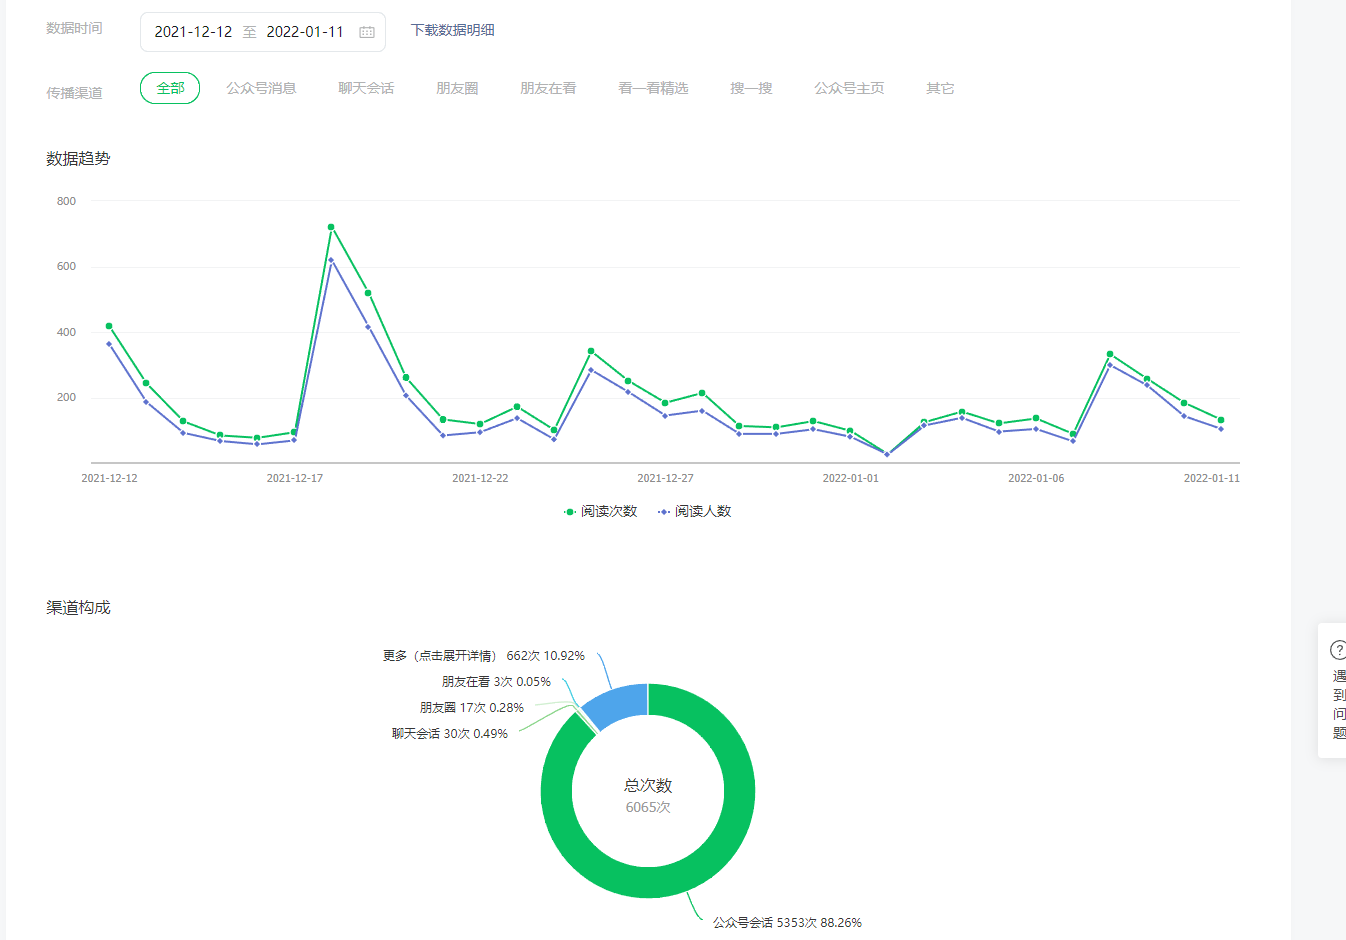The width and height of the screenshot is (1346, 940).
Task: Select the 搜一搜 channel
Action: (x=751, y=88)
